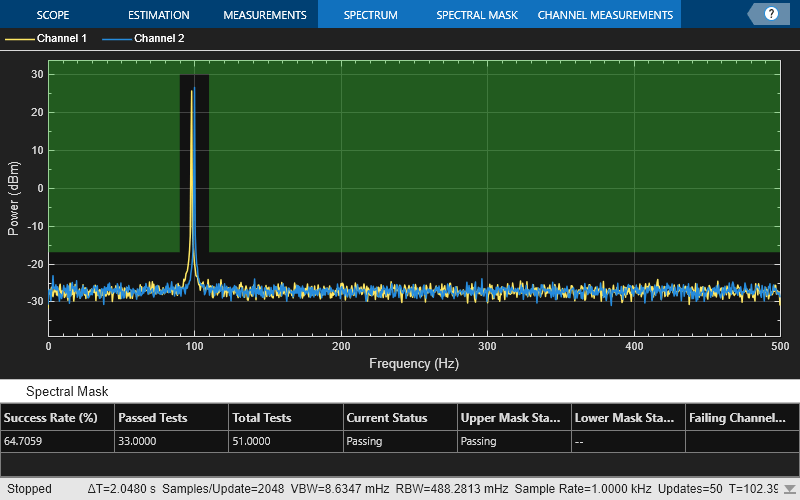Open the help question mark icon
This screenshot has height=500, width=800.
(771, 14)
